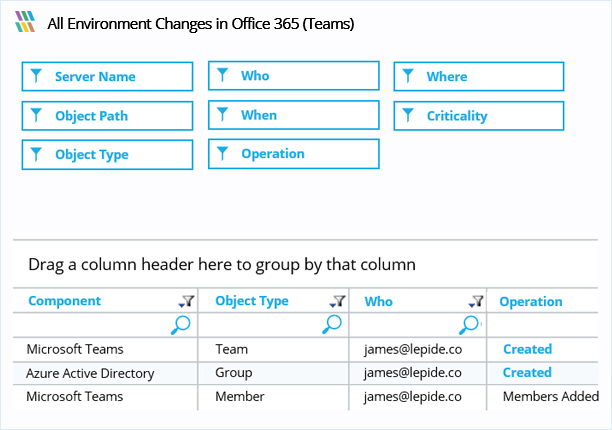Open the Criticality filter box
This screenshot has width=612, height=430.
(479, 116)
